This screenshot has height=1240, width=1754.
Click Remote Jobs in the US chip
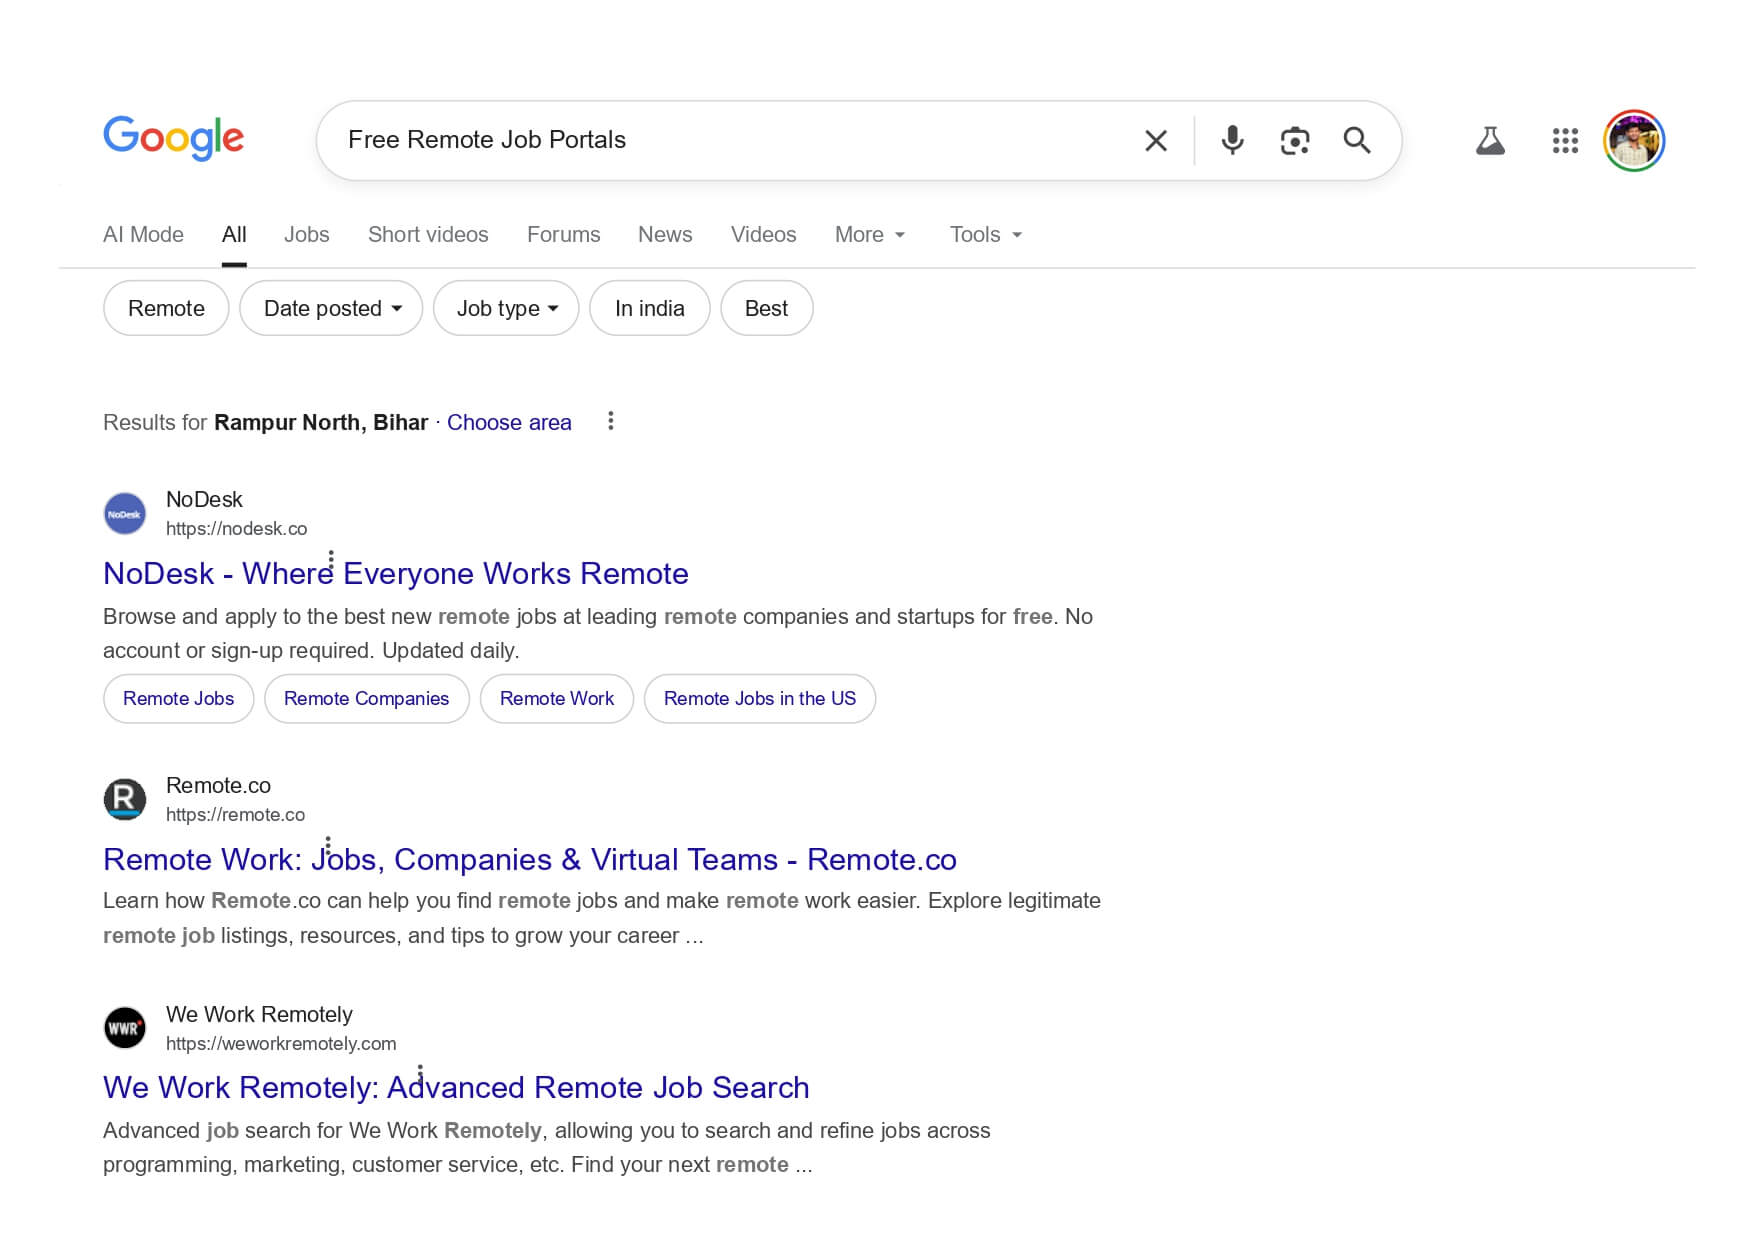760,699
